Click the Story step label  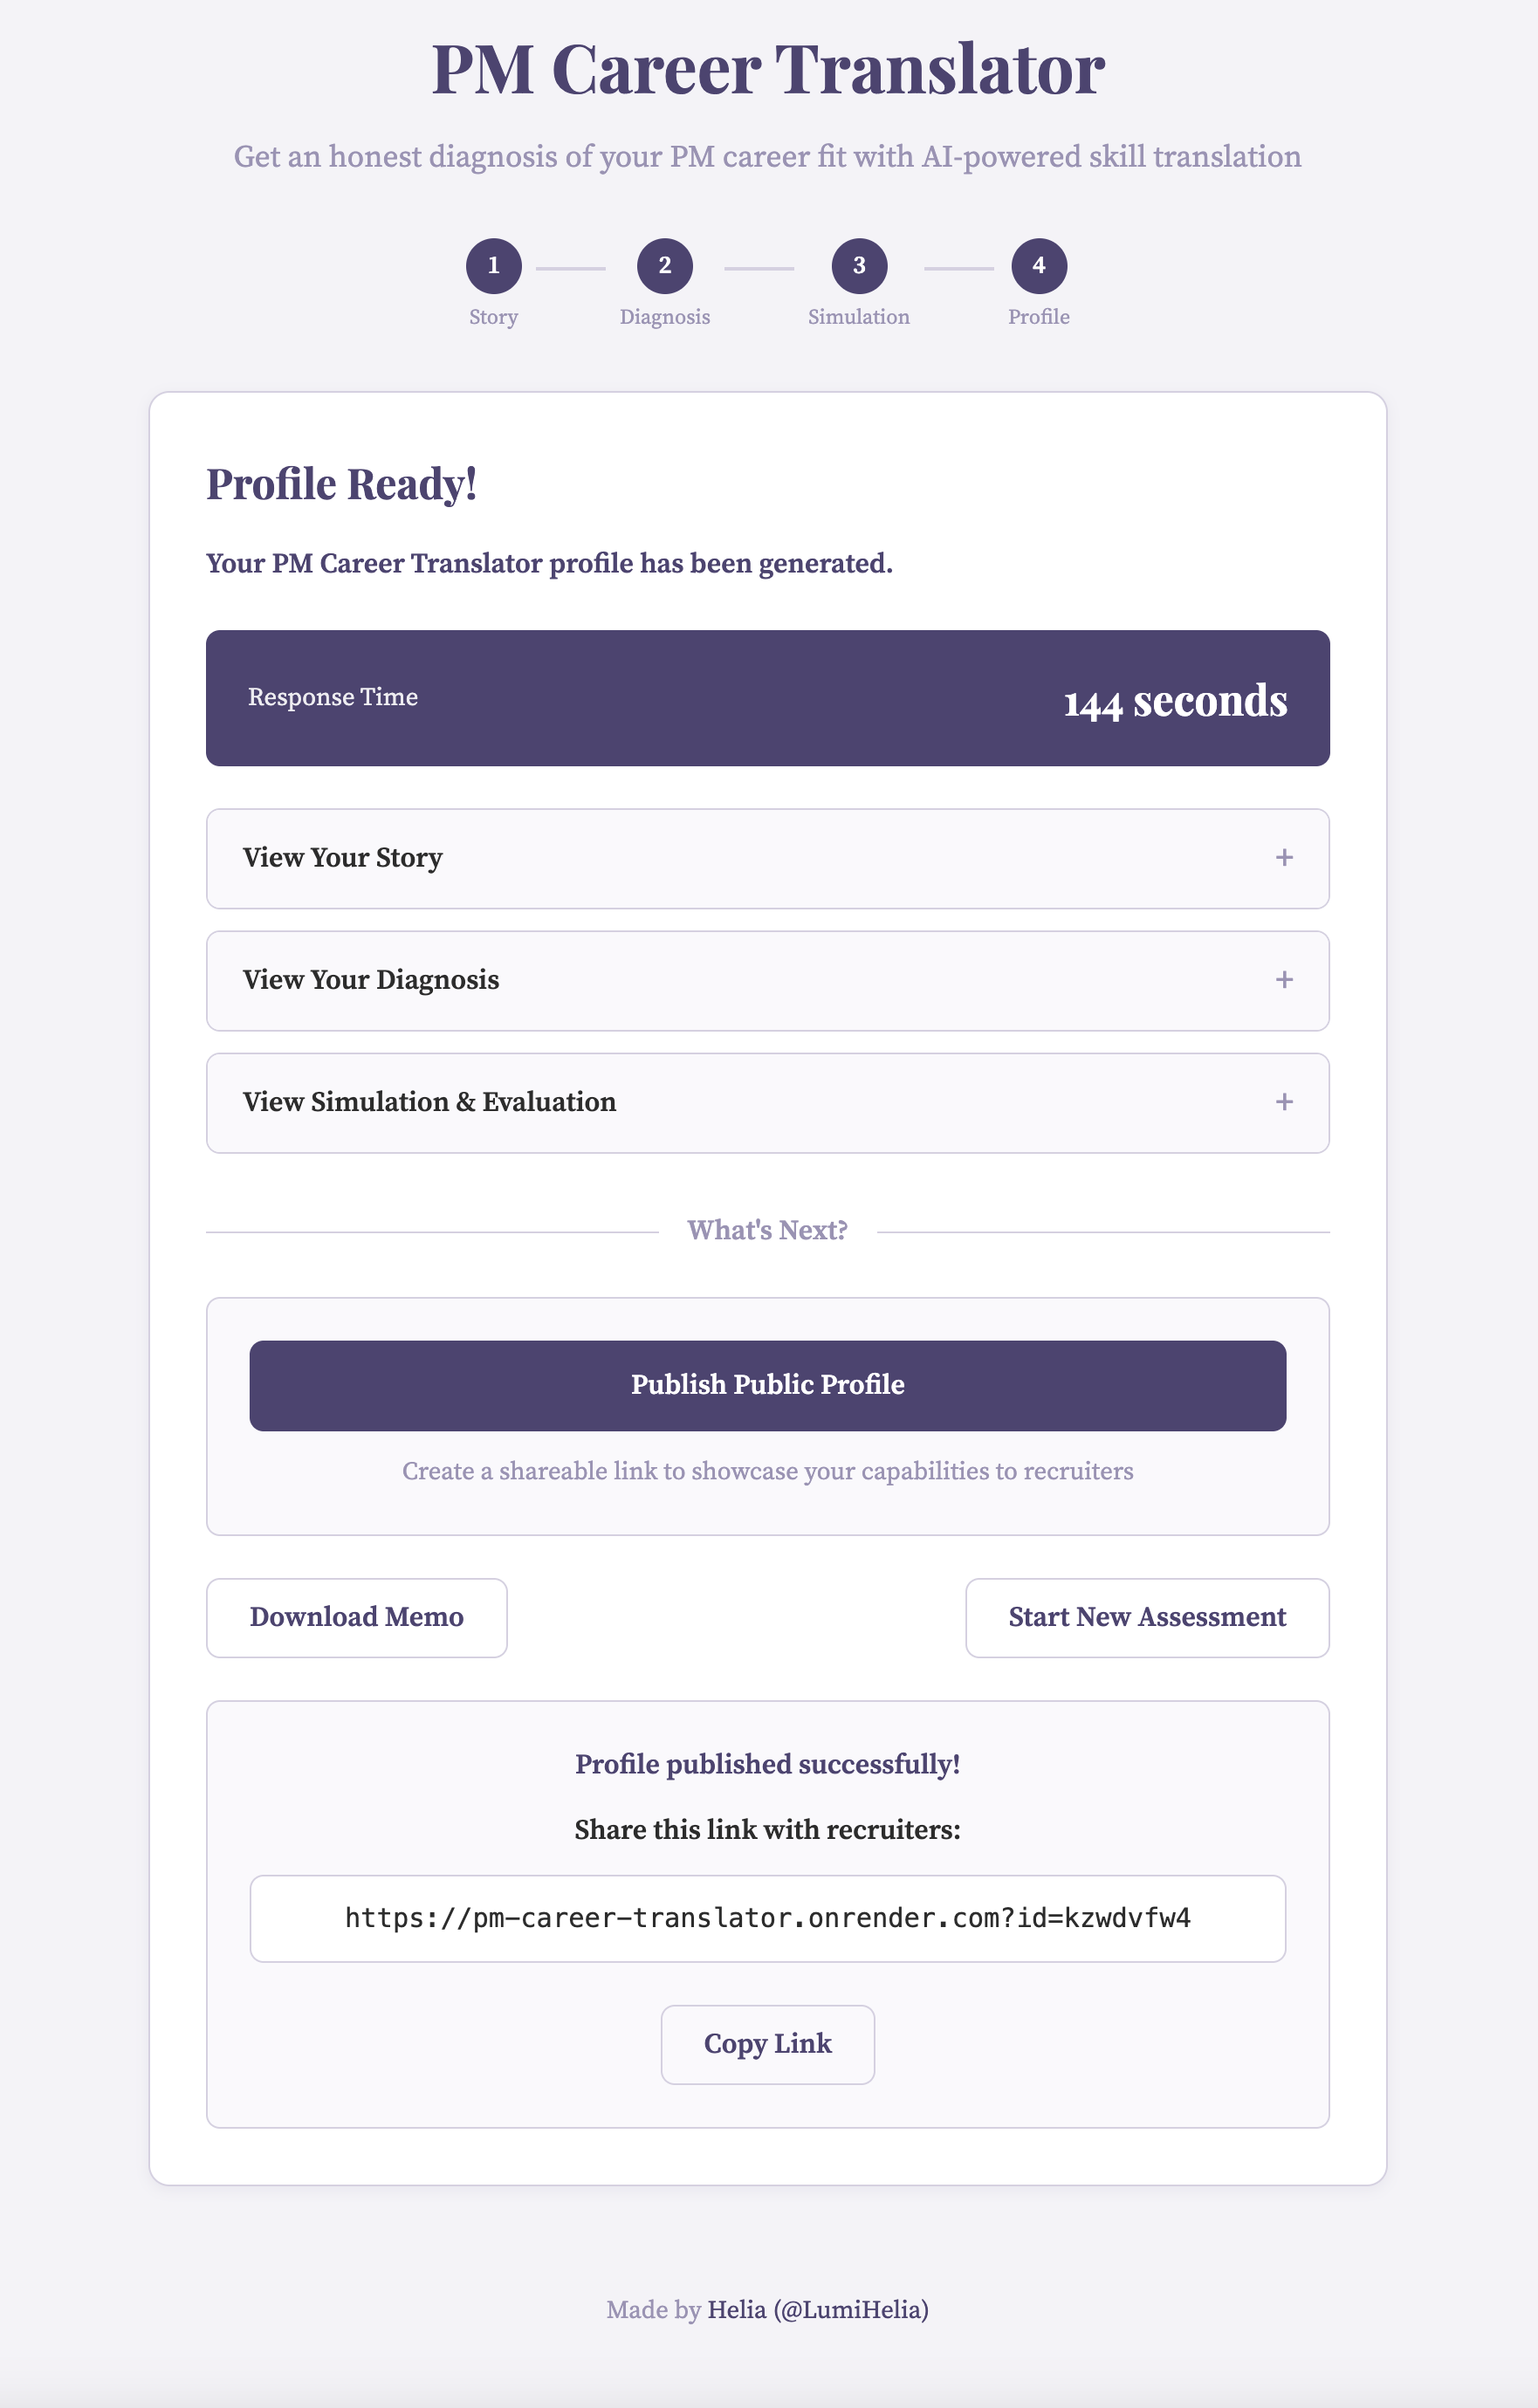(x=494, y=317)
